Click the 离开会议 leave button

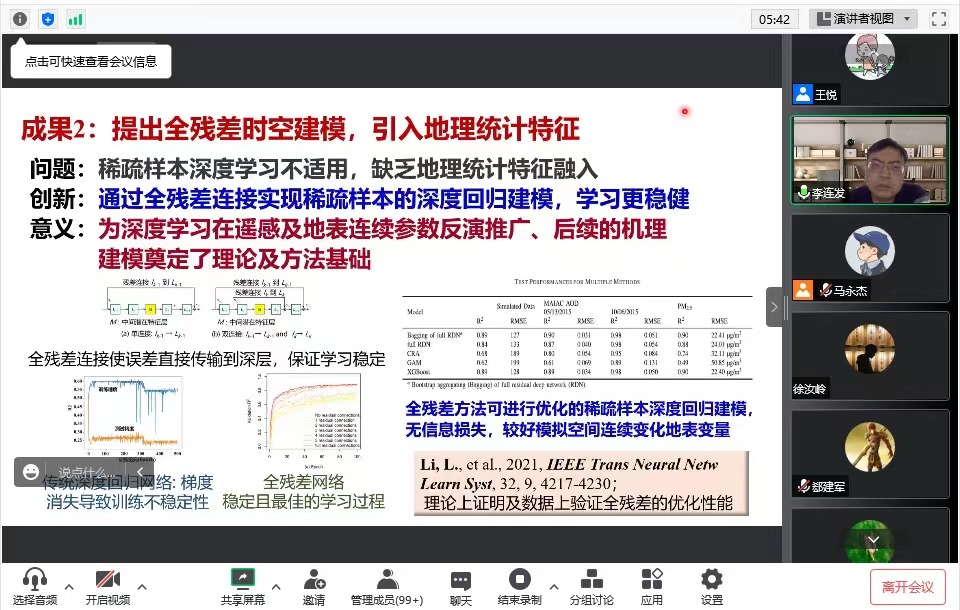[x=907, y=587]
